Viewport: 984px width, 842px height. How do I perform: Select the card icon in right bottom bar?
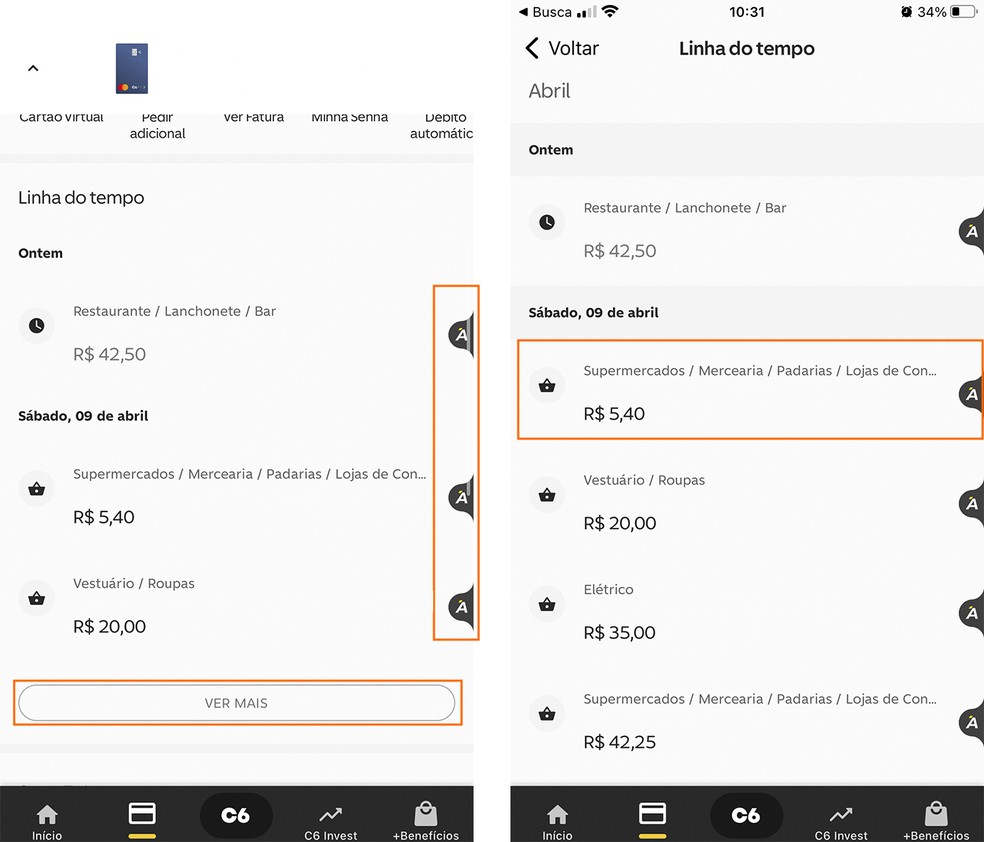(652, 815)
